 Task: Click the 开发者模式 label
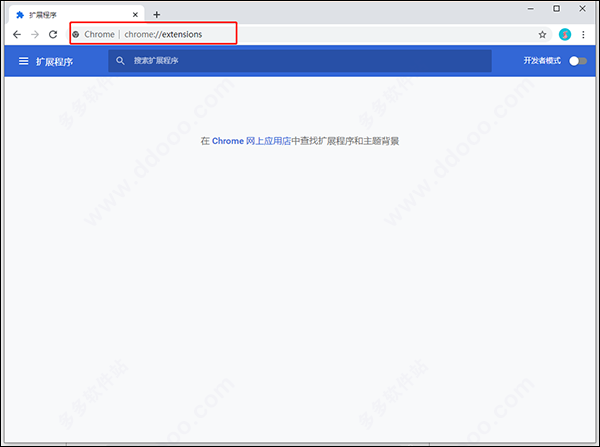542,60
